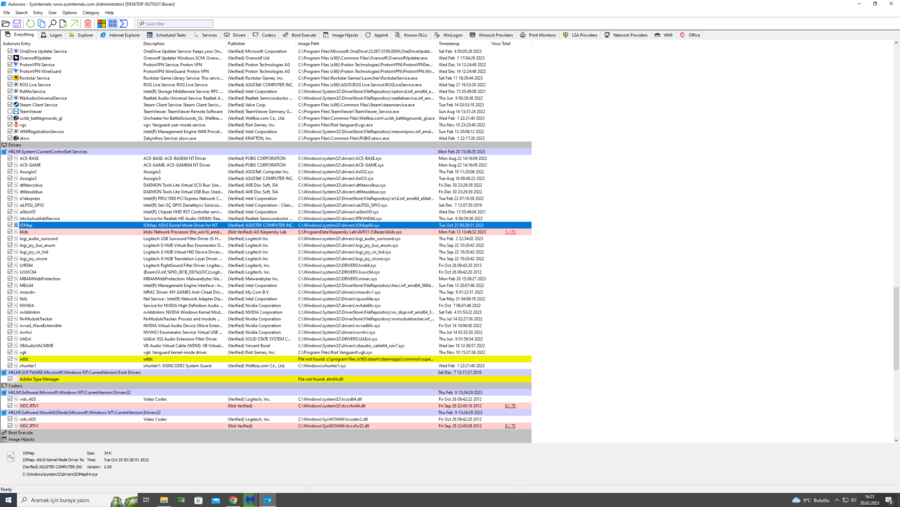
Task: Open the WMI tab
Action: (x=664, y=35)
